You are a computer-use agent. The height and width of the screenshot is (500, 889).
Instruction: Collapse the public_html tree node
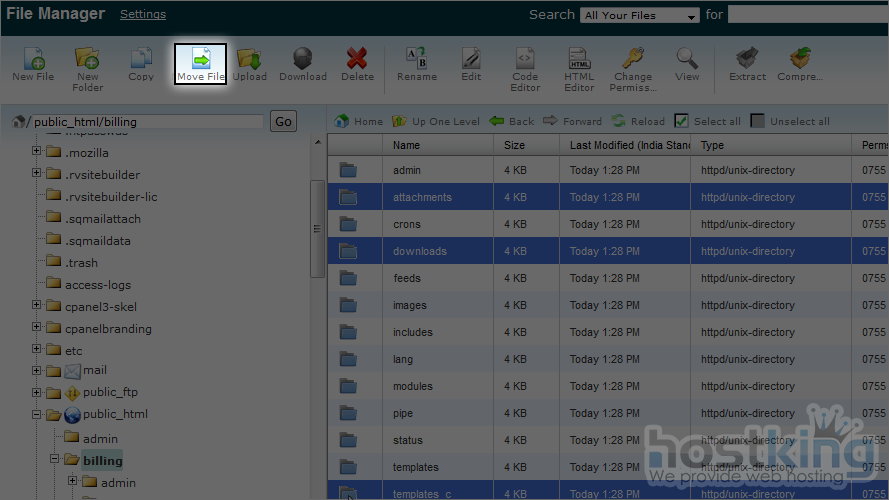click(x=37, y=415)
